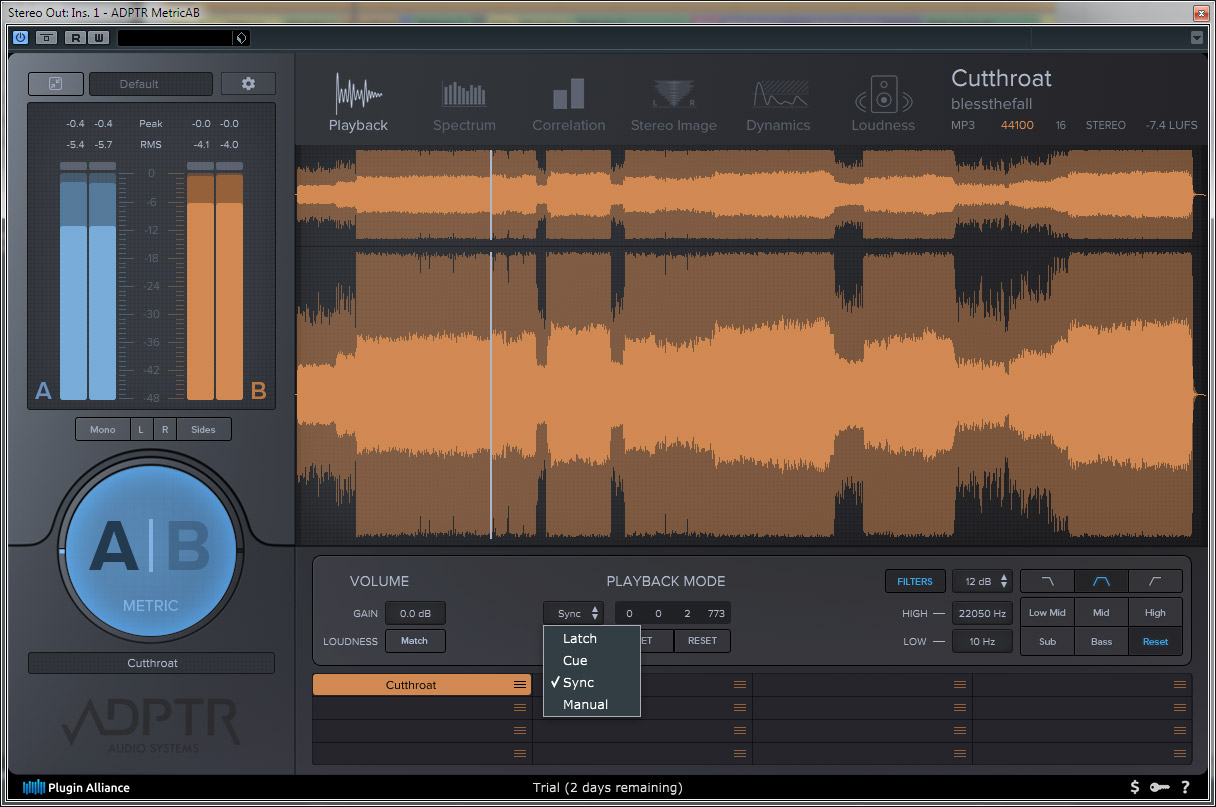Open the Loudness view

click(883, 105)
